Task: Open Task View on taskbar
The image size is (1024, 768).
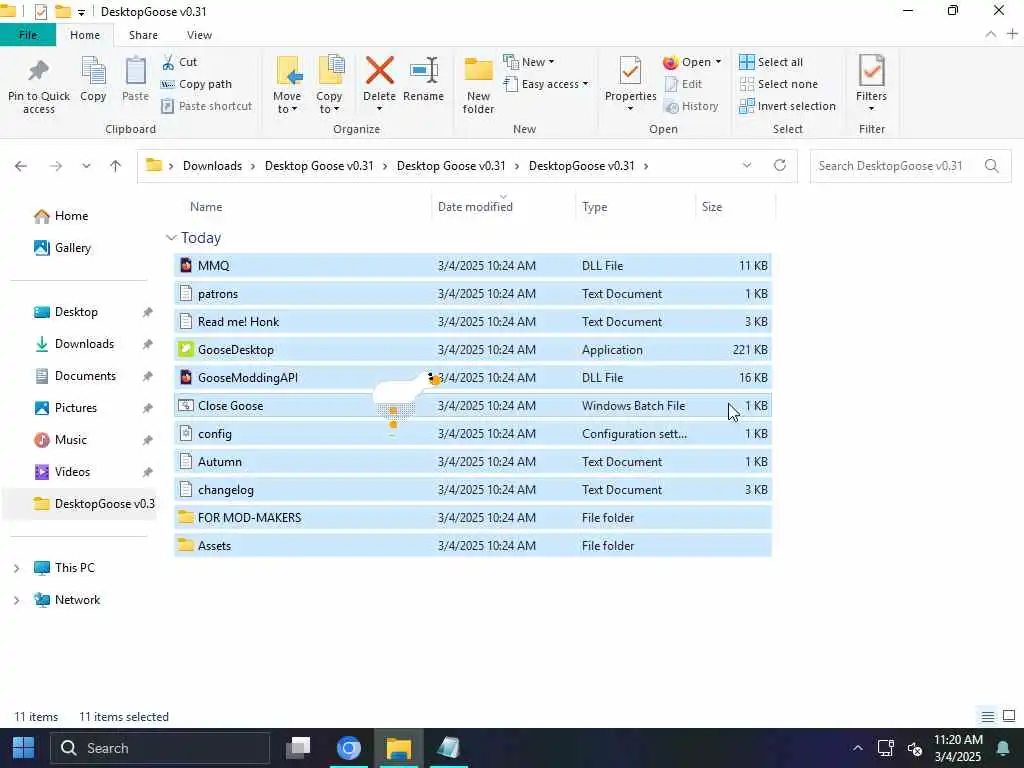Action: click(298, 748)
